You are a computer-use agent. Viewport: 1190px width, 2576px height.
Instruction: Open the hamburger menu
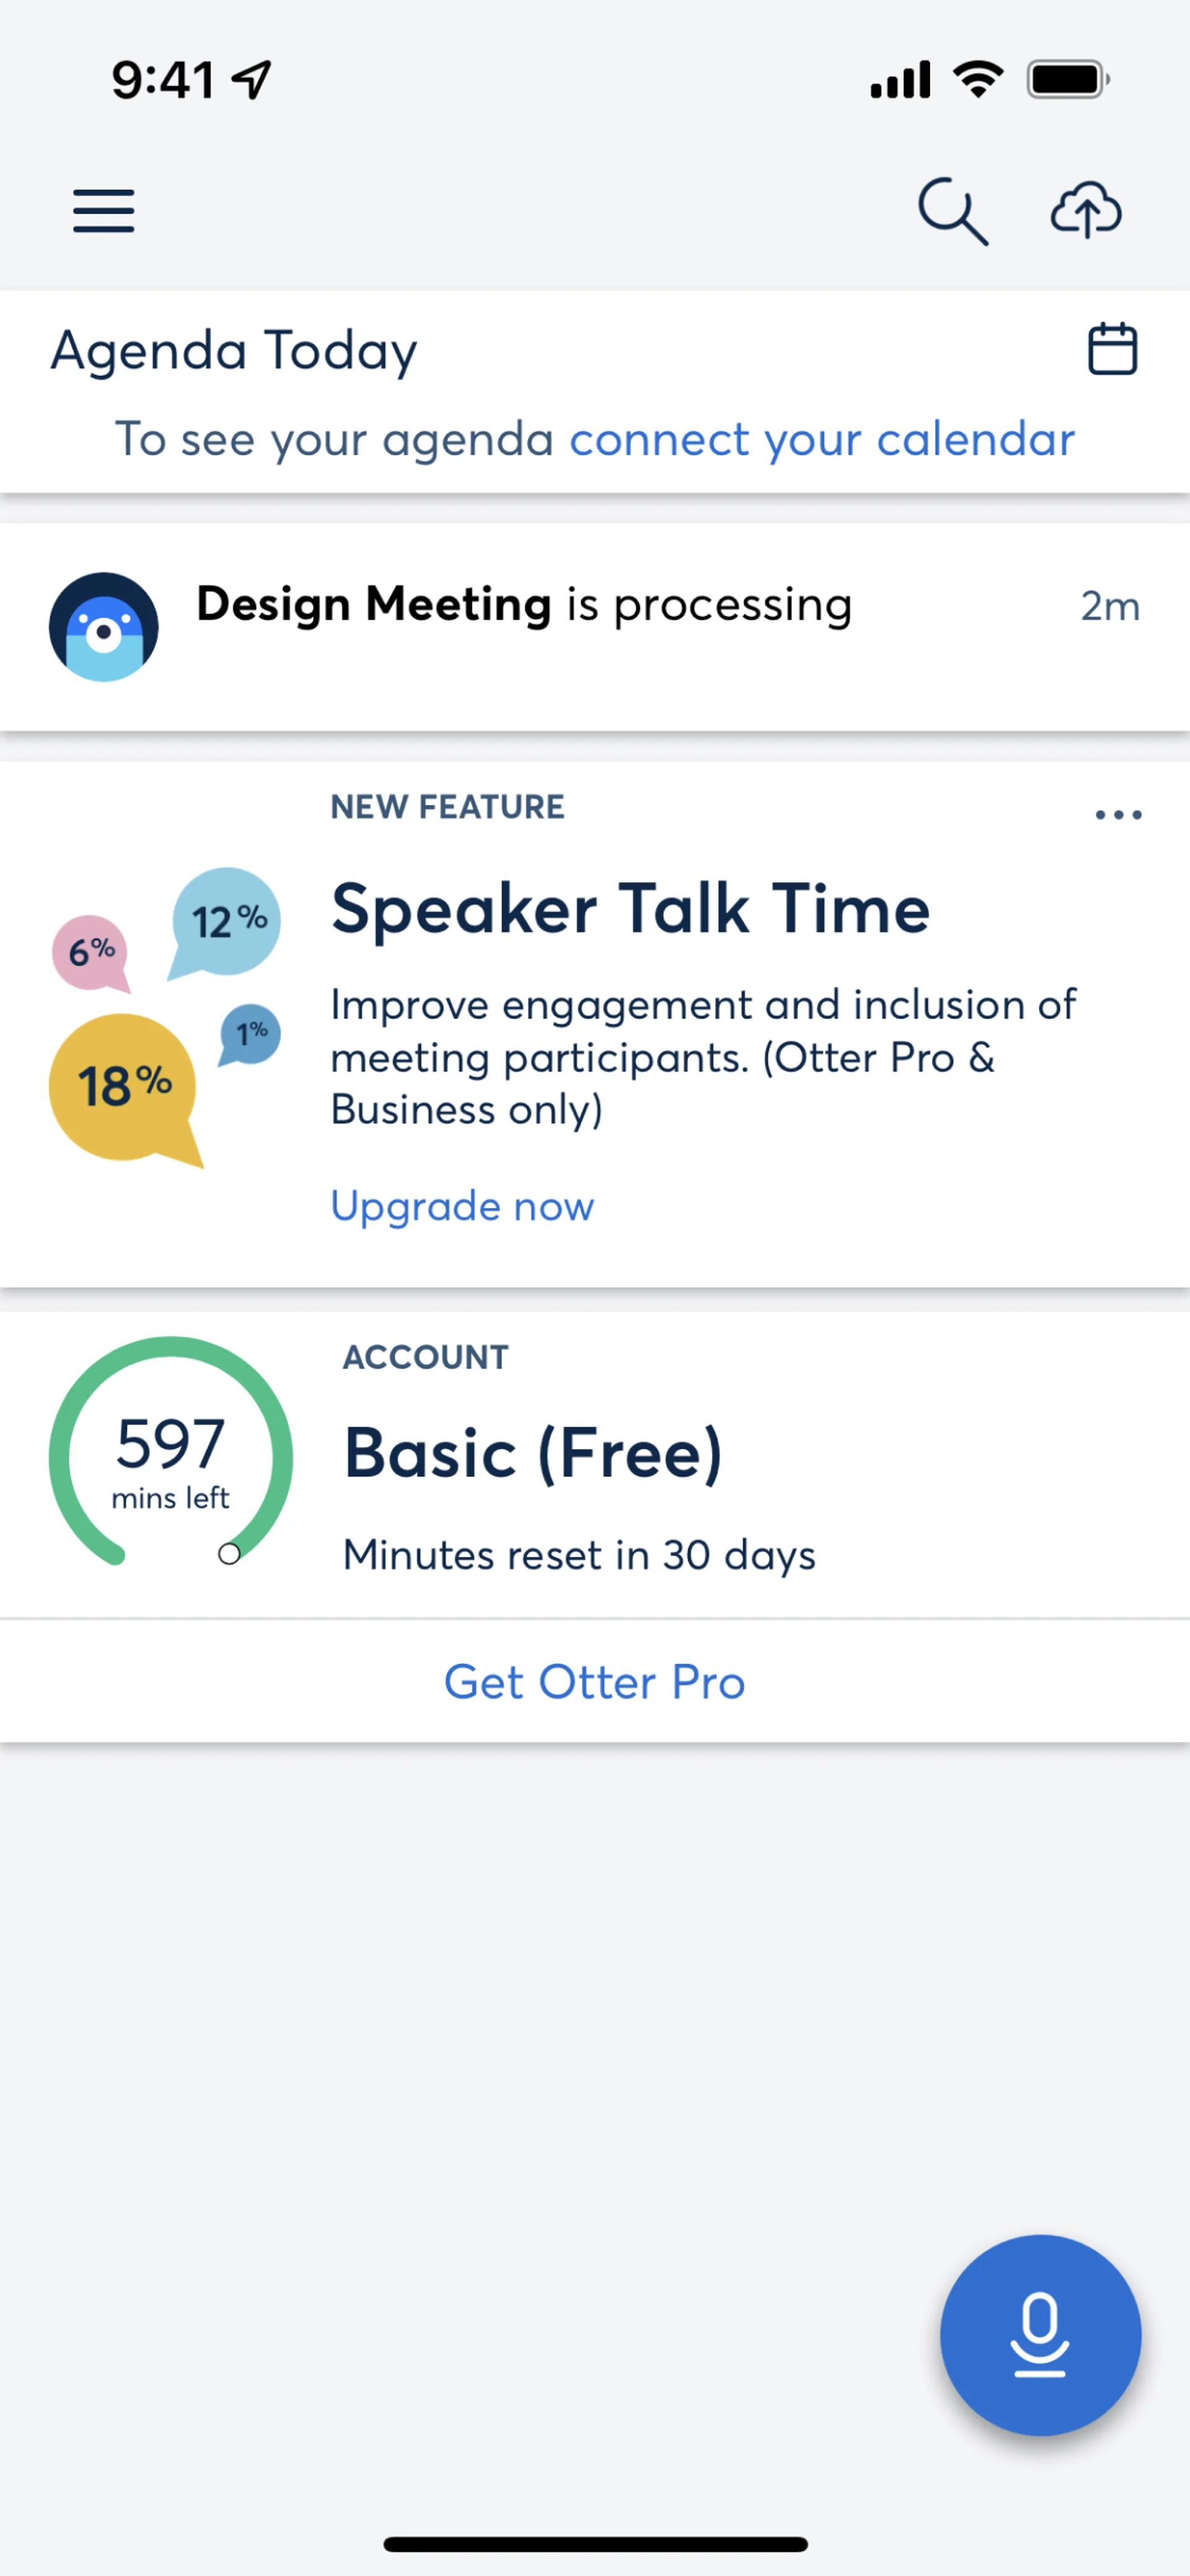click(103, 211)
